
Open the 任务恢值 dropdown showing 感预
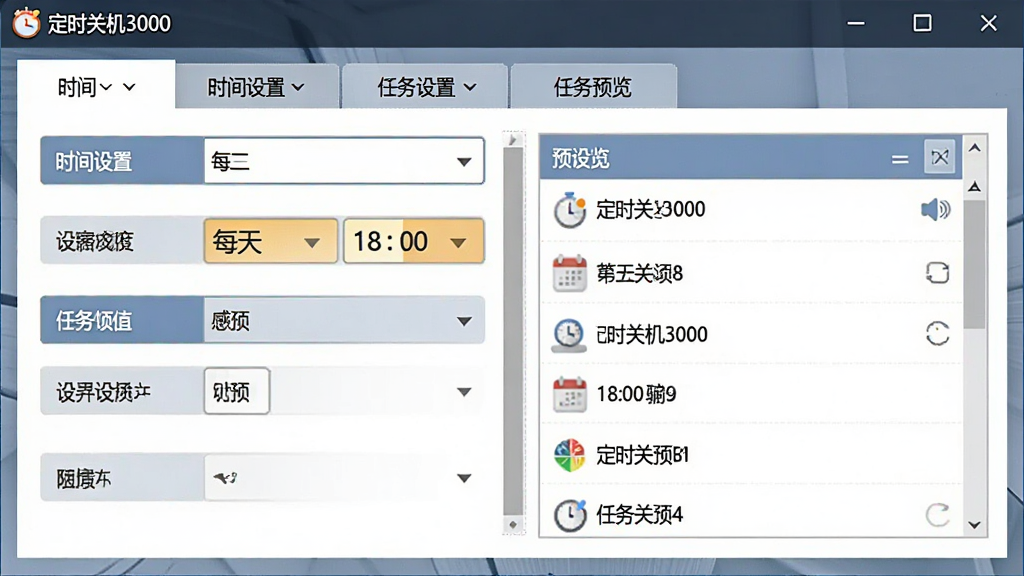pyautogui.click(x=344, y=321)
